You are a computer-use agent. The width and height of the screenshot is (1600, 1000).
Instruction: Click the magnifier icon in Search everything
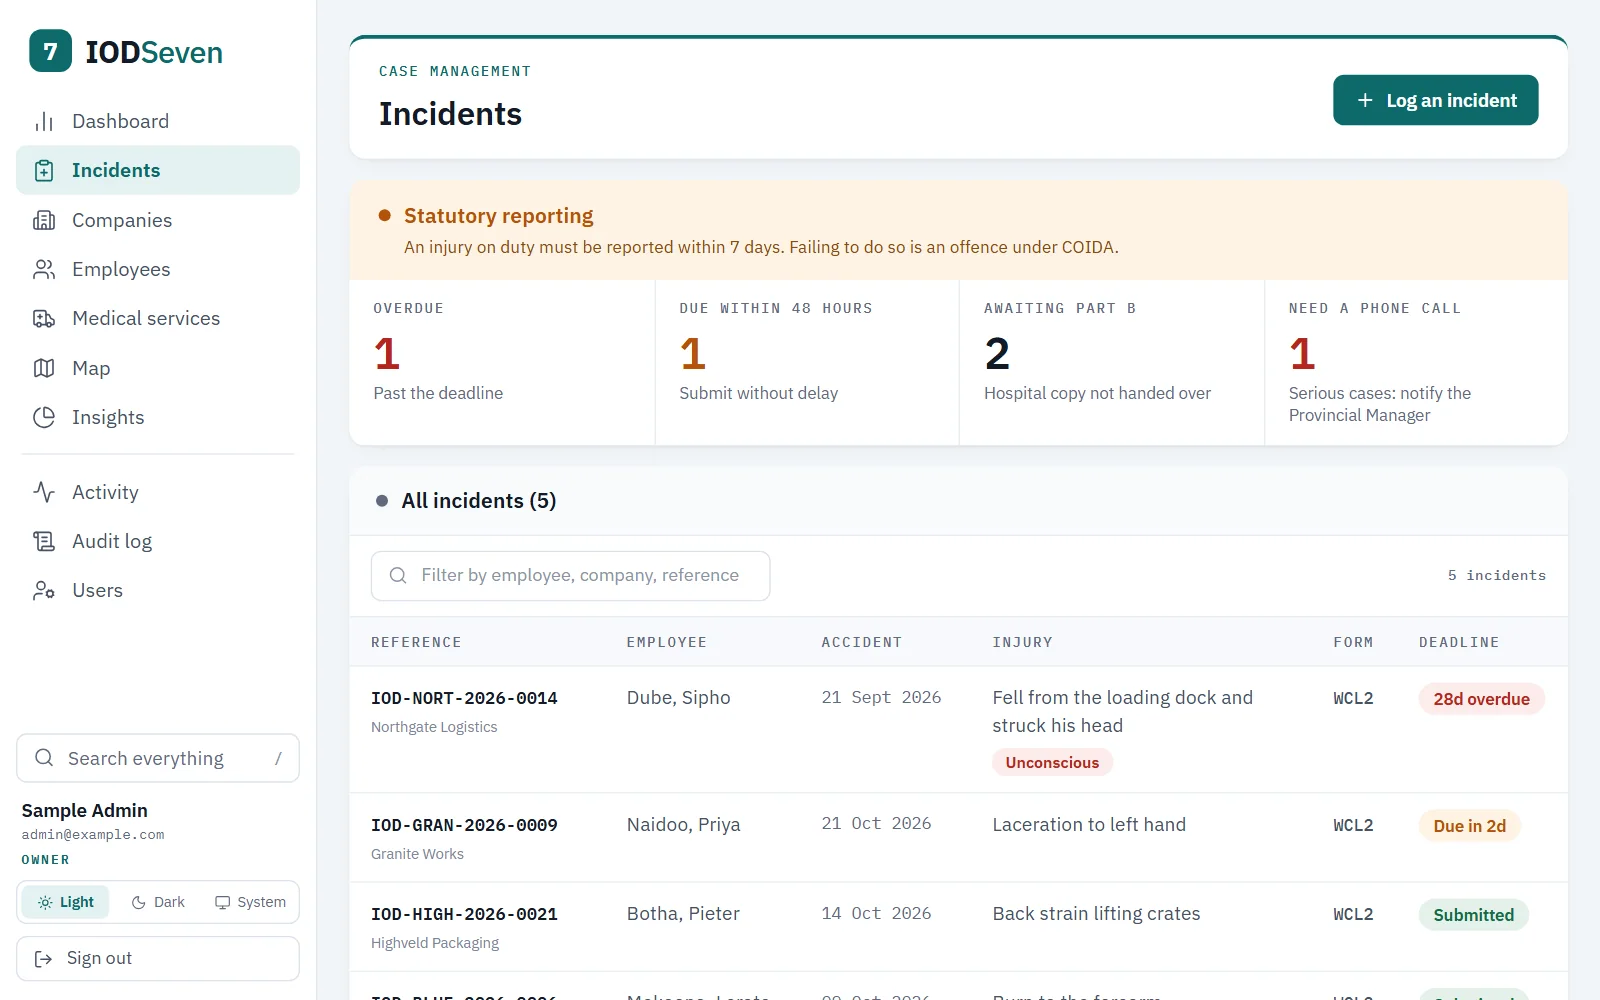pos(44,758)
